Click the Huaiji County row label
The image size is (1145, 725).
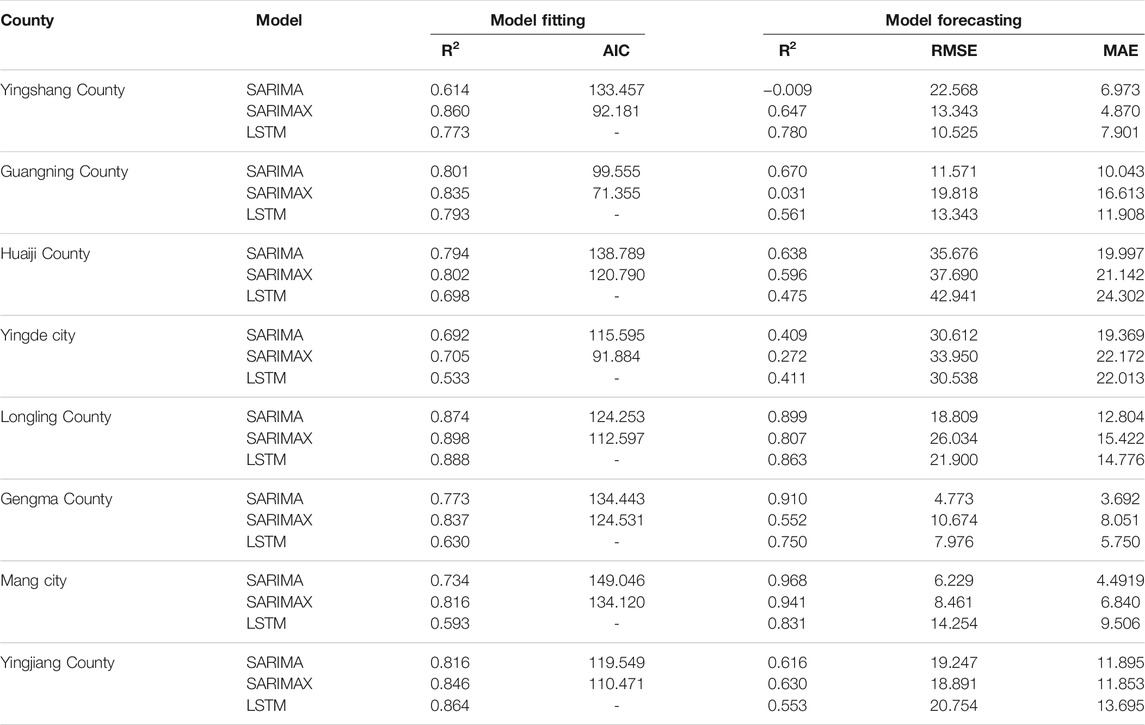(45, 254)
